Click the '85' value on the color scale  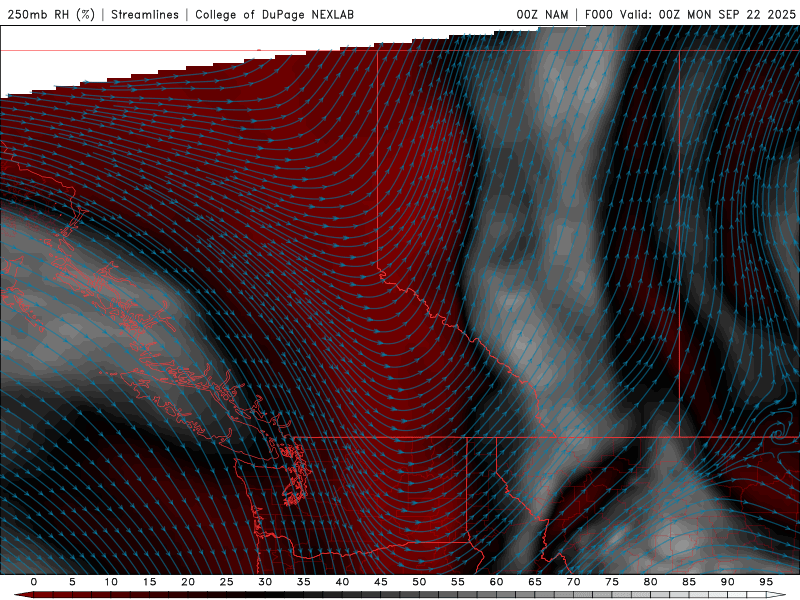click(689, 582)
